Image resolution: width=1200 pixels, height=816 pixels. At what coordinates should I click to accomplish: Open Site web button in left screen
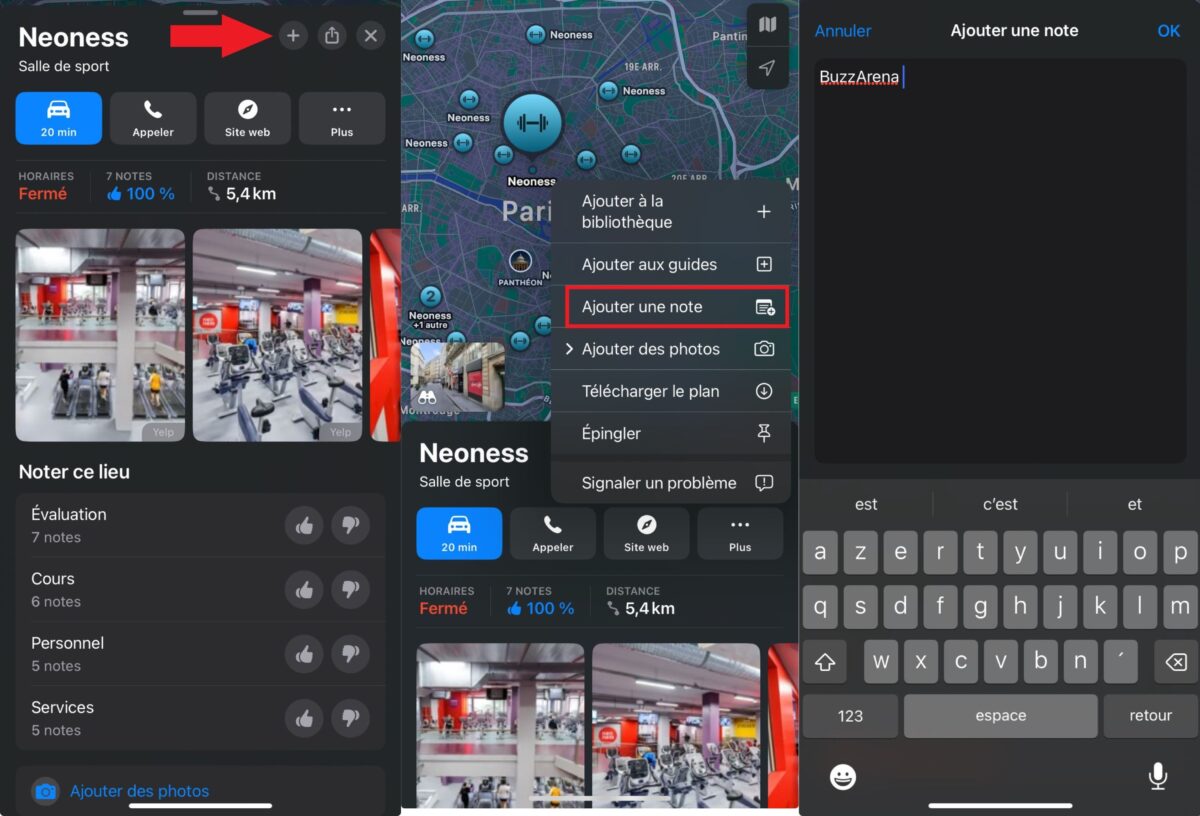pyautogui.click(x=247, y=119)
